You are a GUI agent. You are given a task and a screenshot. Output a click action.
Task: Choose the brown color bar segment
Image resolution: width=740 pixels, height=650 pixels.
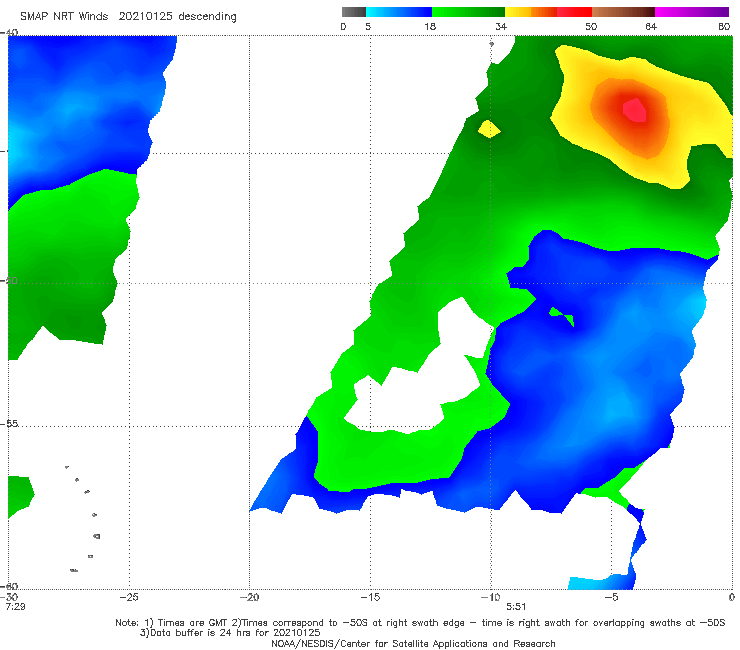[x=623, y=12]
